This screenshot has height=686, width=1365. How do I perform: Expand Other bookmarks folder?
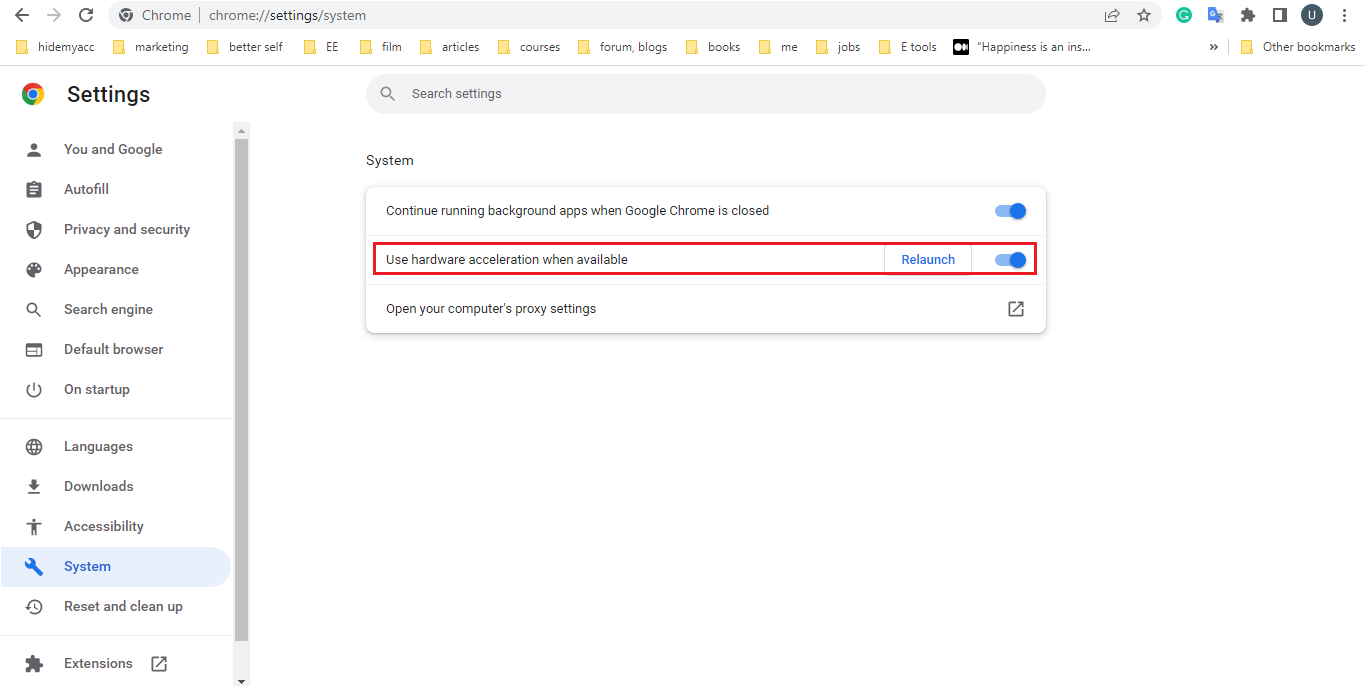[1297, 46]
